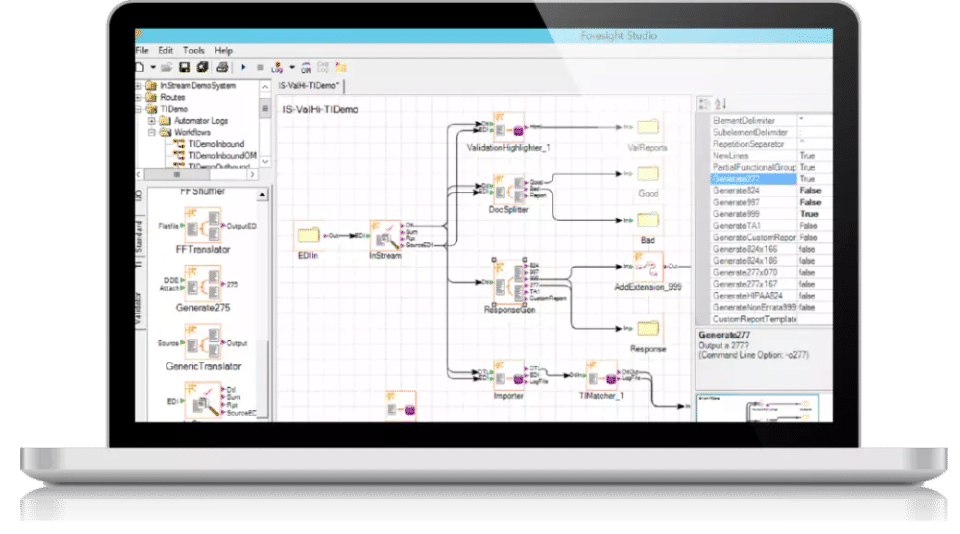Click the Log toolbar icon

point(277,67)
